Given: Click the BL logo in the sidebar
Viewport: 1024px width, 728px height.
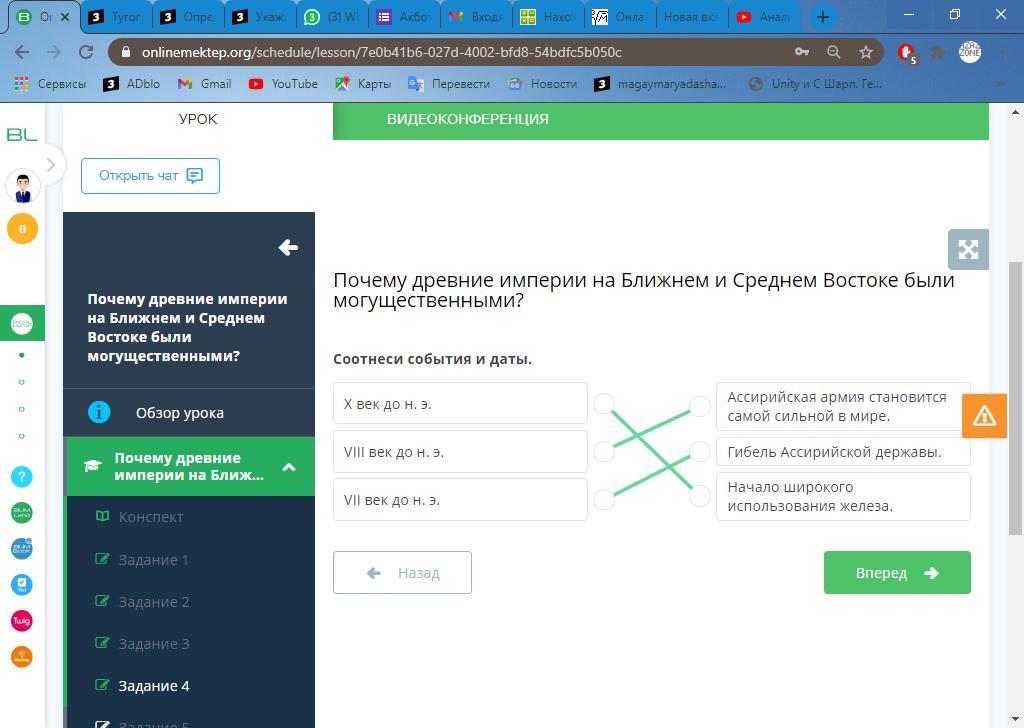Looking at the screenshot, I should click(x=22, y=135).
